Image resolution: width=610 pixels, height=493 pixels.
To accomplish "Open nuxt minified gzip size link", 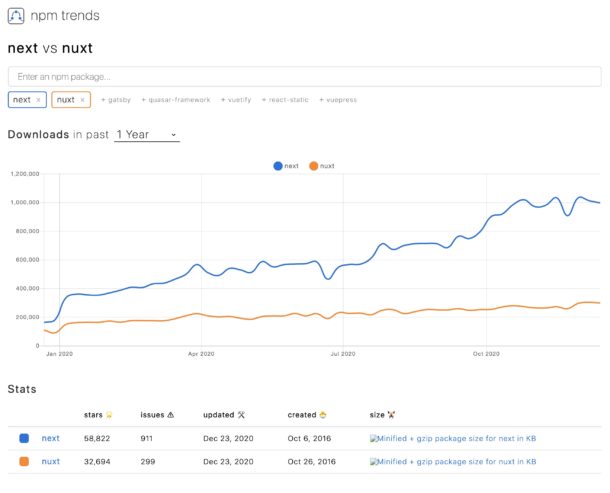I will pyautogui.click(x=453, y=462).
